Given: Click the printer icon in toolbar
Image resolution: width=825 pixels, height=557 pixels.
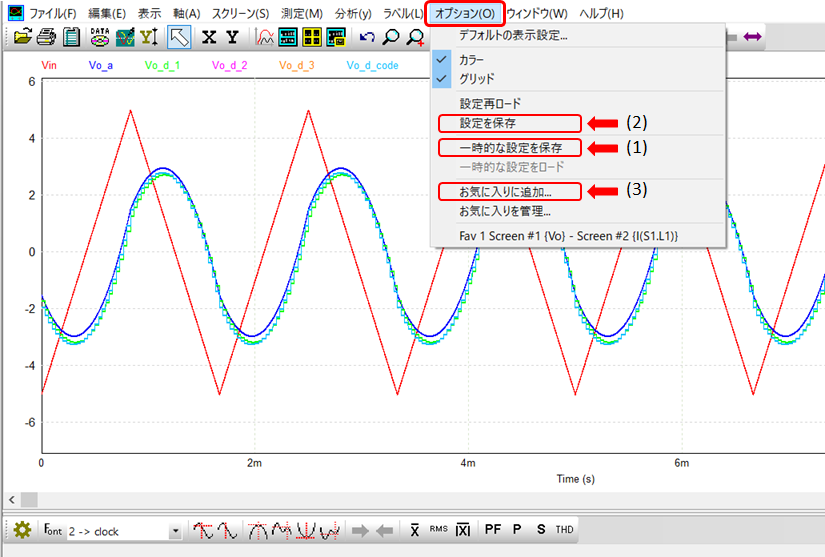Looking at the screenshot, I should pos(46,38).
